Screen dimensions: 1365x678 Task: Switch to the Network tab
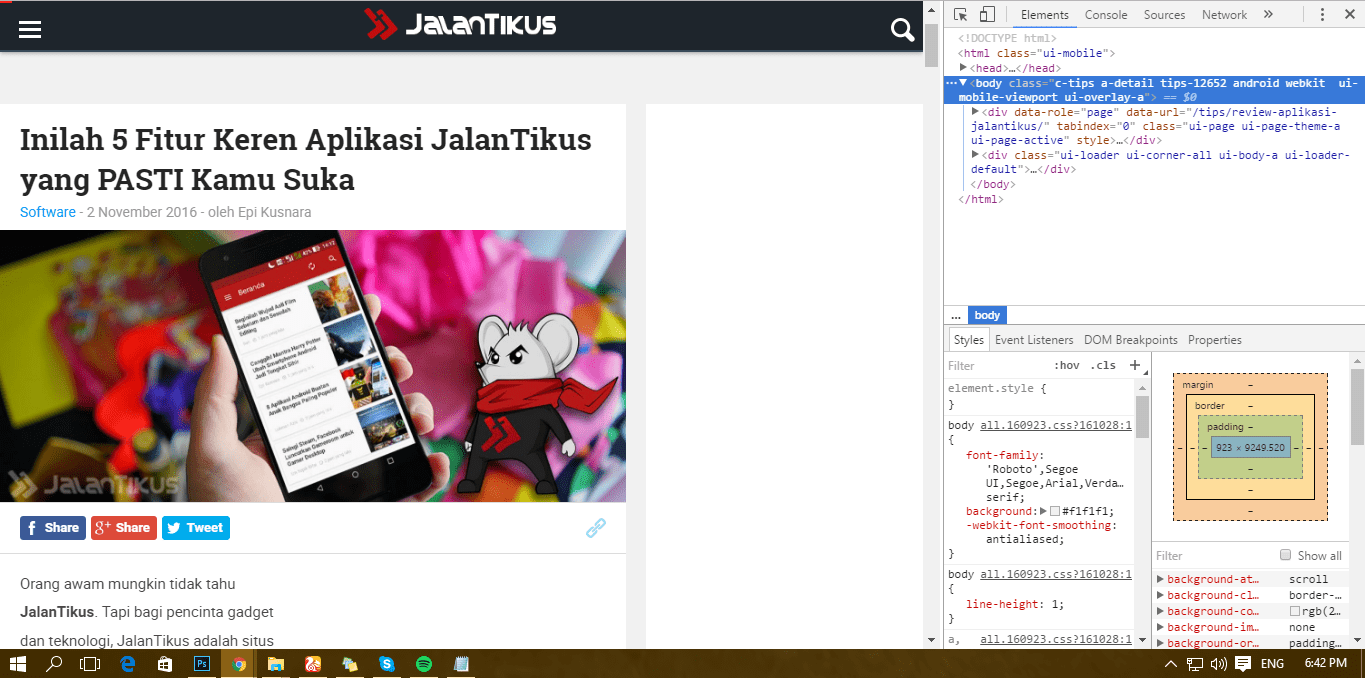coord(1224,14)
